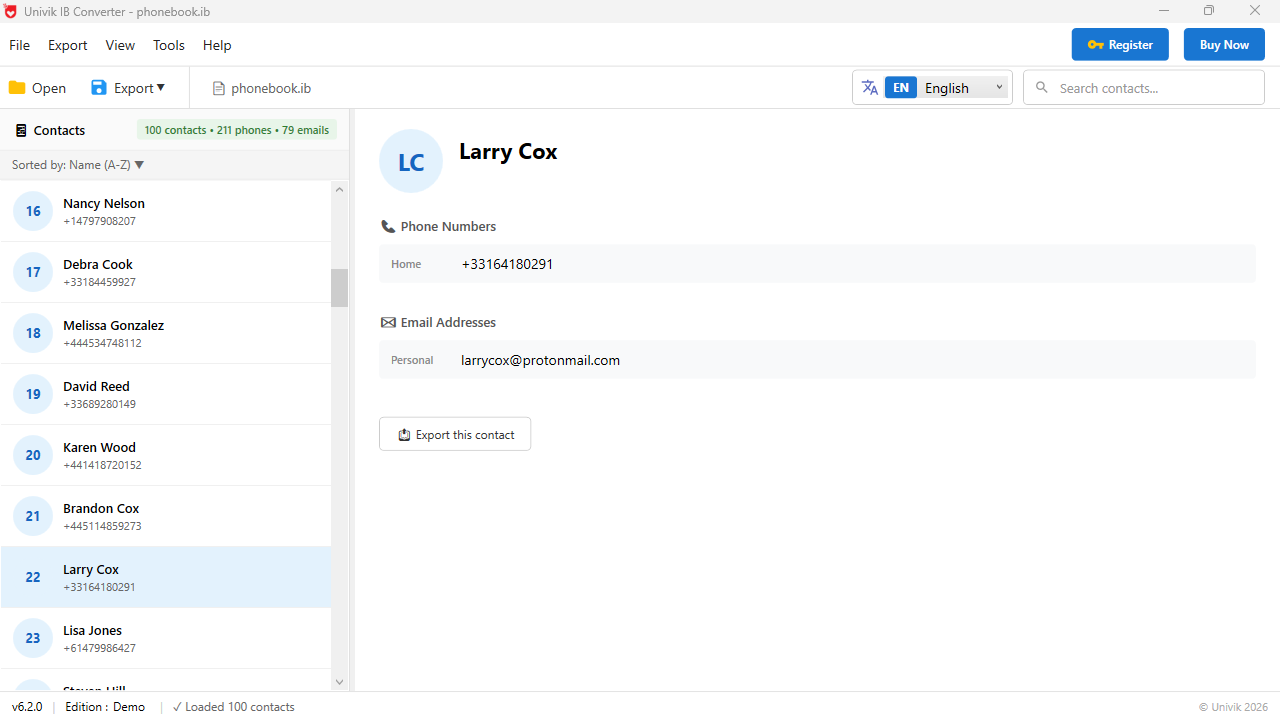Click the Buy Now button
The image size is (1280, 720).
pos(1224,44)
